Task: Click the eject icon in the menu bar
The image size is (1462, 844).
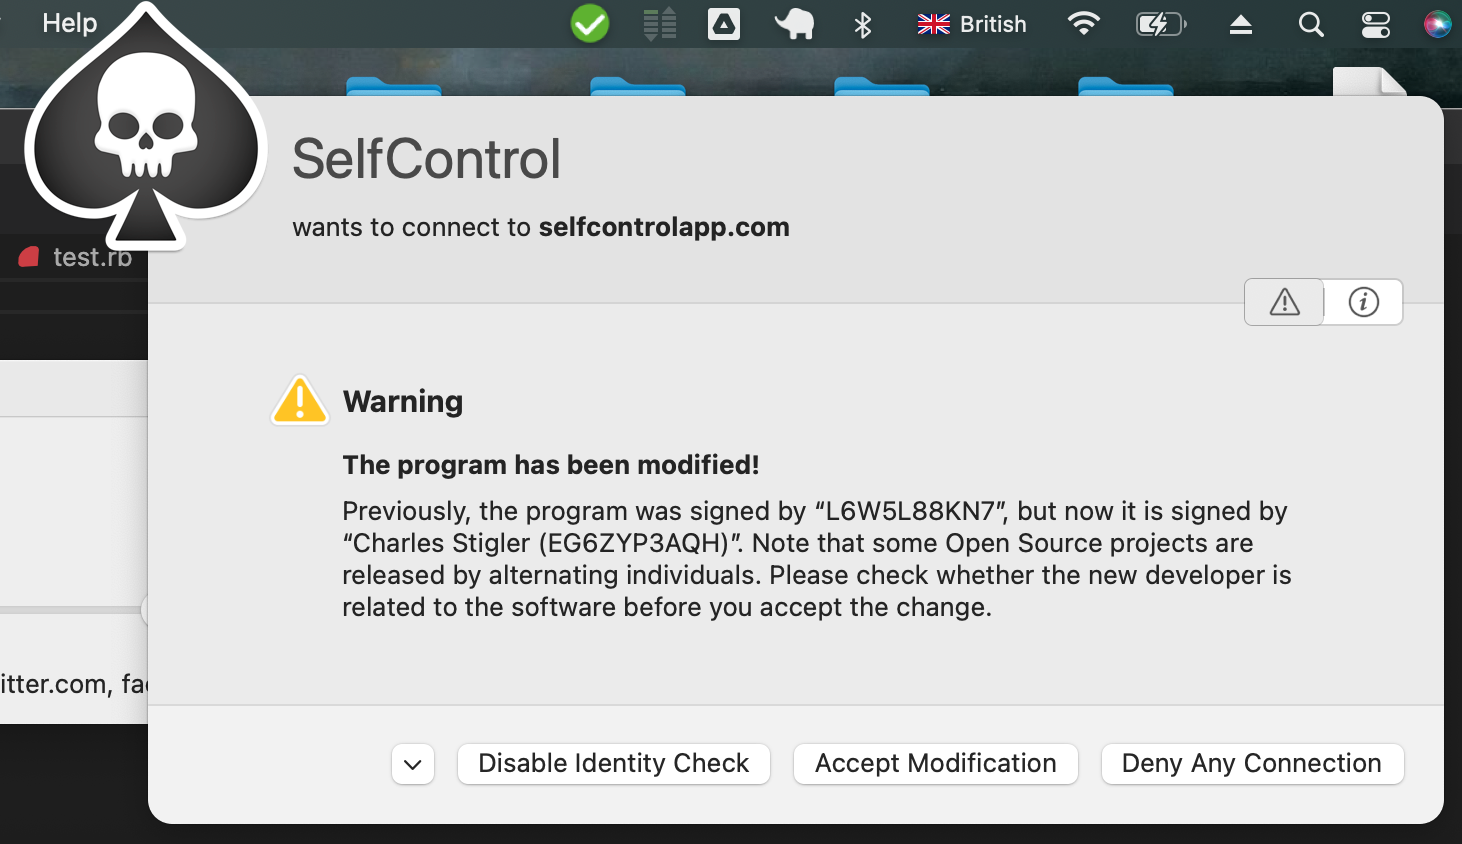Action: click(1240, 23)
